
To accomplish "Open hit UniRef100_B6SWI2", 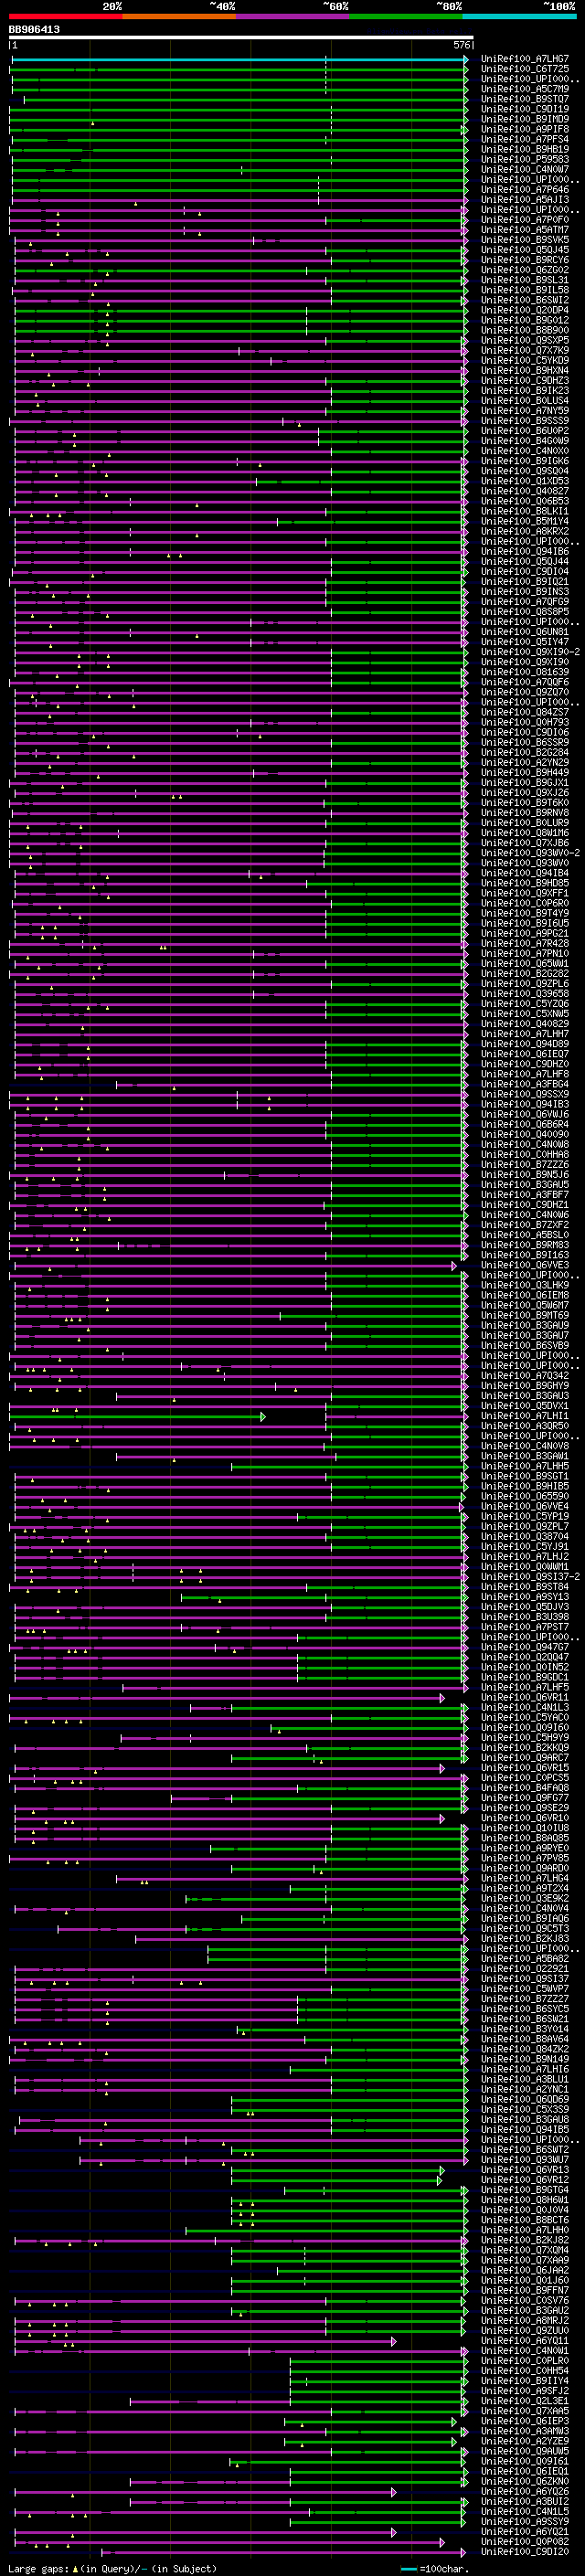I will (x=524, y=300).
